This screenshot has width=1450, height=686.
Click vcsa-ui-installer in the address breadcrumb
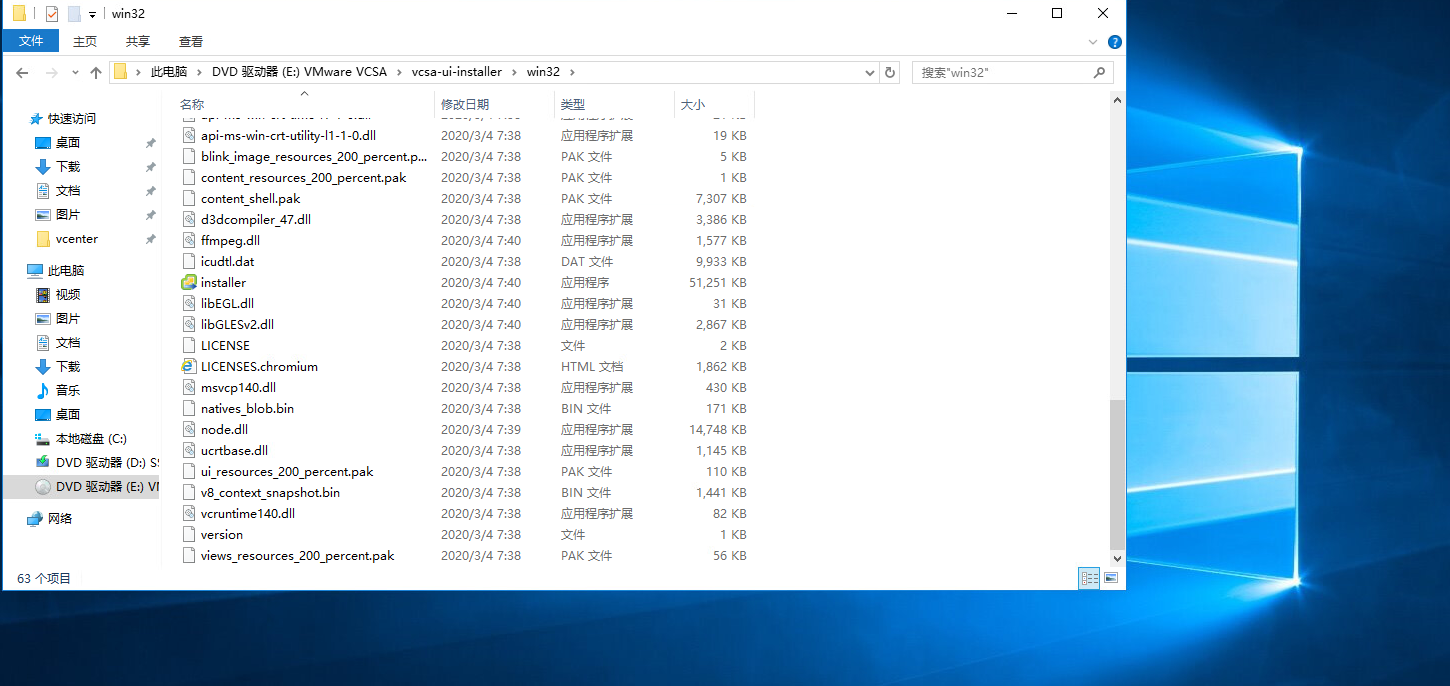point(457,72)
